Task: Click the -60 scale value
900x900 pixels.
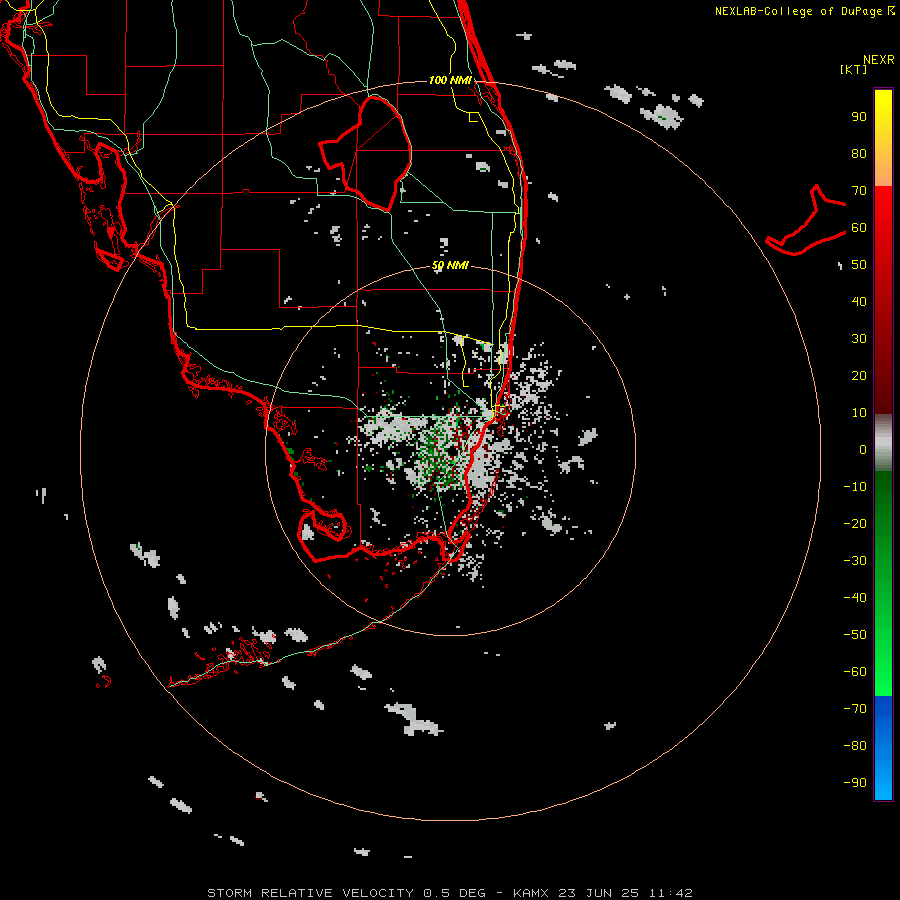Action: [855, 672]
